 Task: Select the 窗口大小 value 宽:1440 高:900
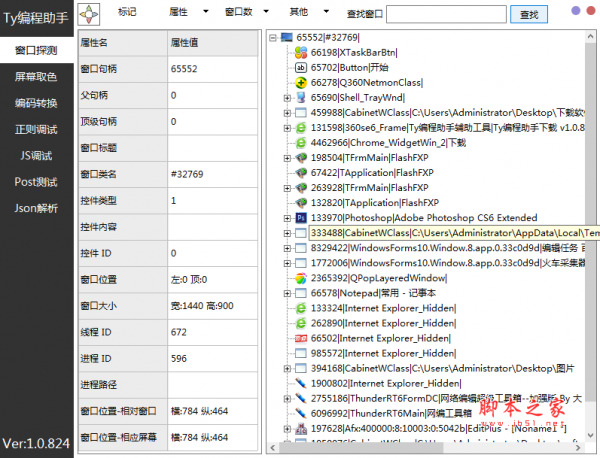(x=212, y=306)
